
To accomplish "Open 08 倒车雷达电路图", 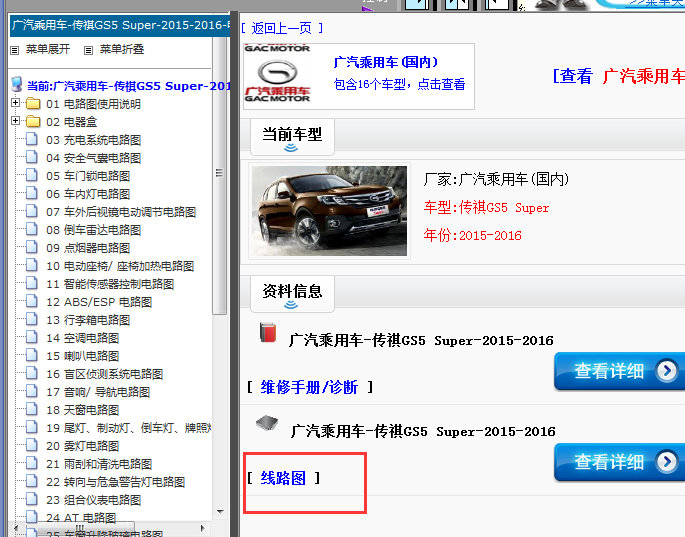I will 93,230.
